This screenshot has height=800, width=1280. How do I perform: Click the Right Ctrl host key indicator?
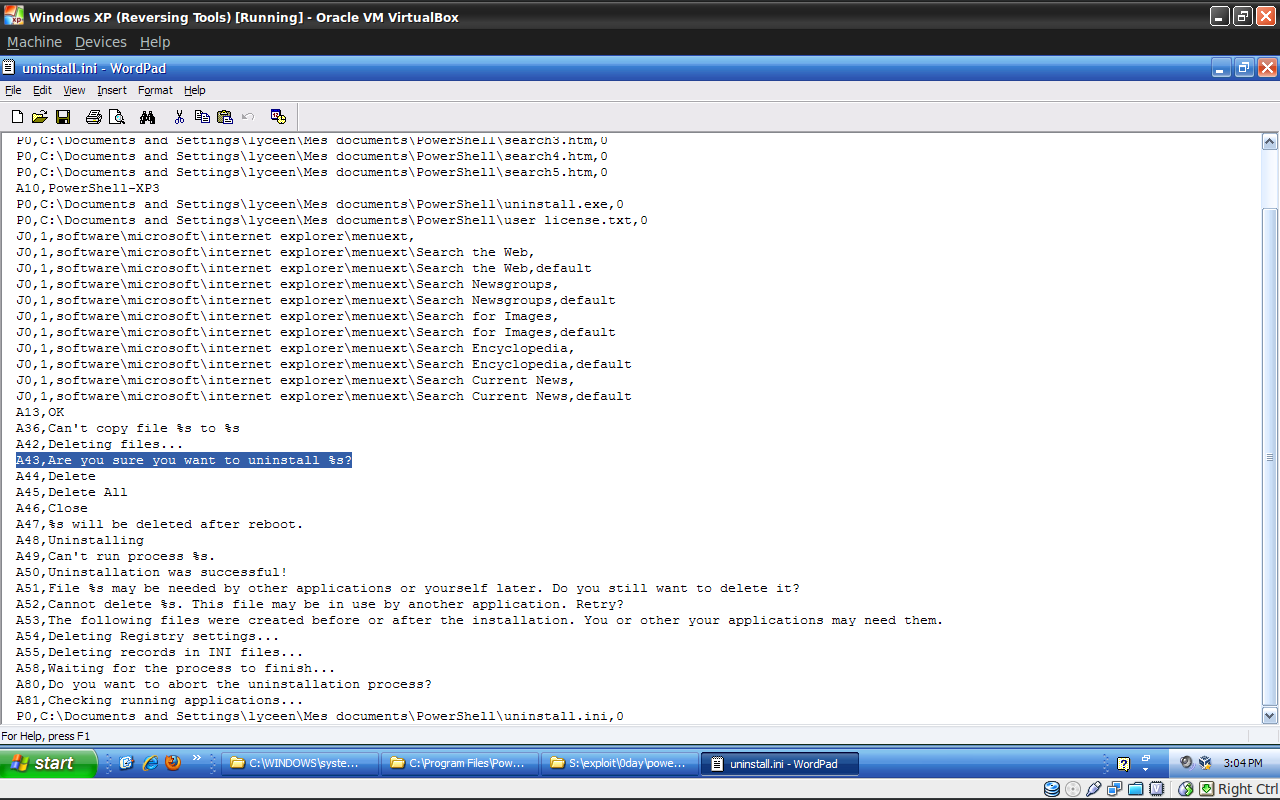(1247, 789)
